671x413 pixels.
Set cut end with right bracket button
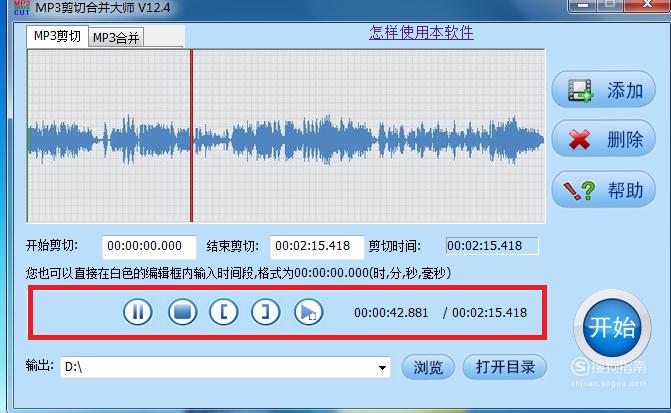pyautogui.click(x=266, y=312)
